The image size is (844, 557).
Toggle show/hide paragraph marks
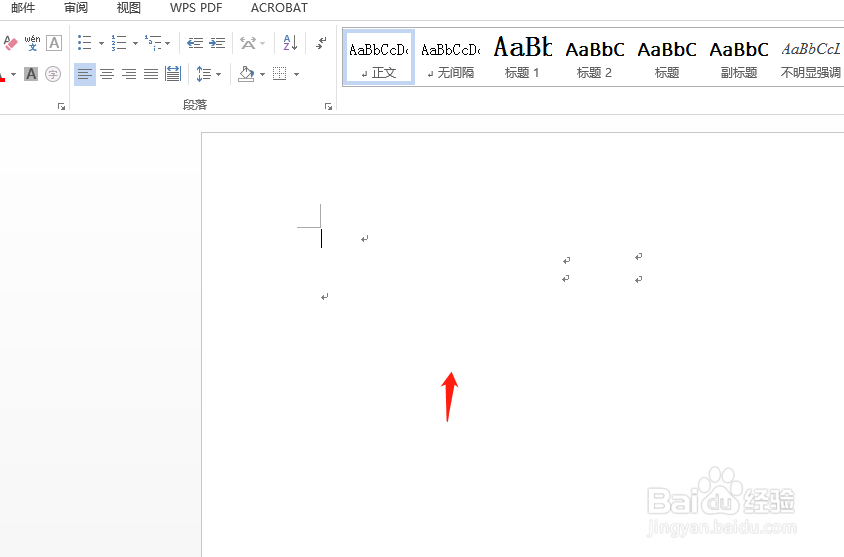pos(321,43)
